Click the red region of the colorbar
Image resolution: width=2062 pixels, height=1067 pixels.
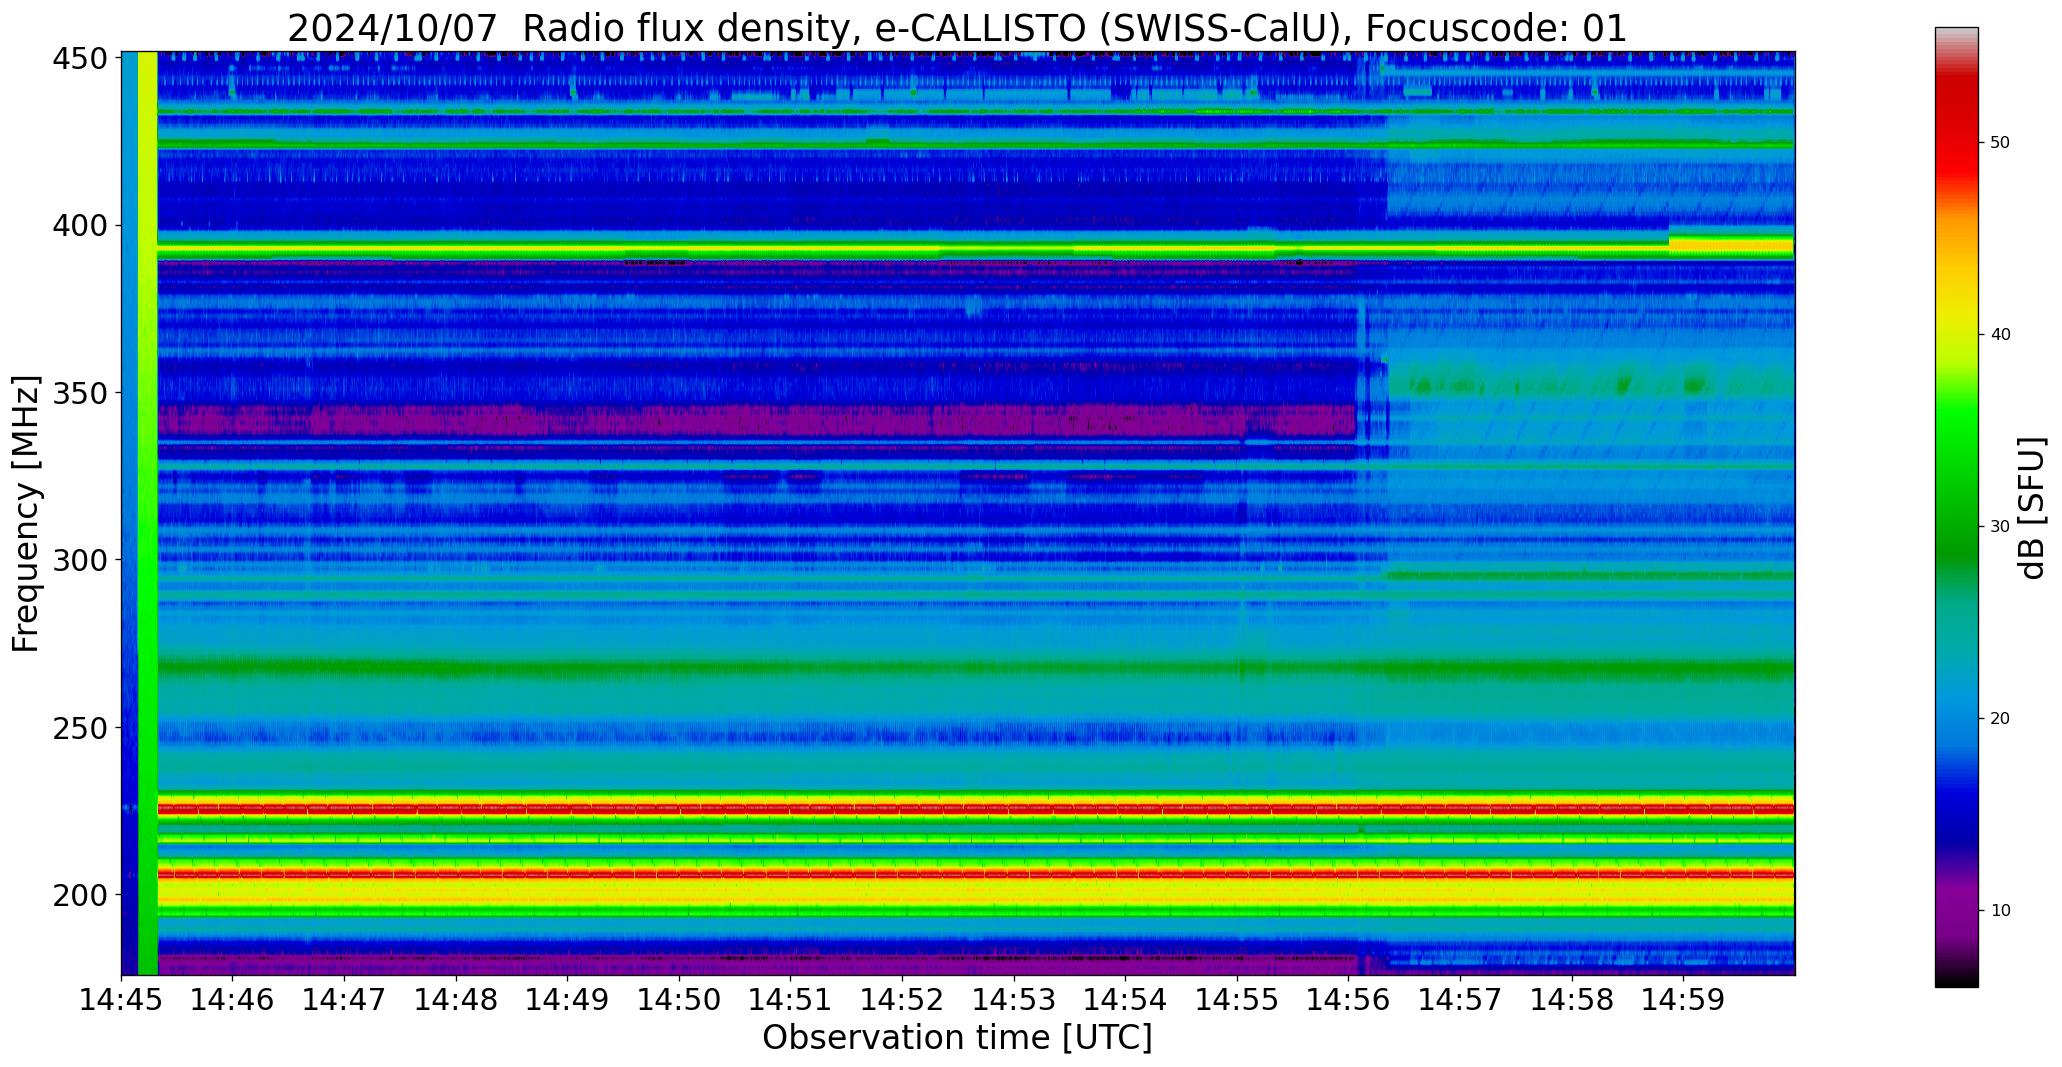click(x=1956, y=130)
